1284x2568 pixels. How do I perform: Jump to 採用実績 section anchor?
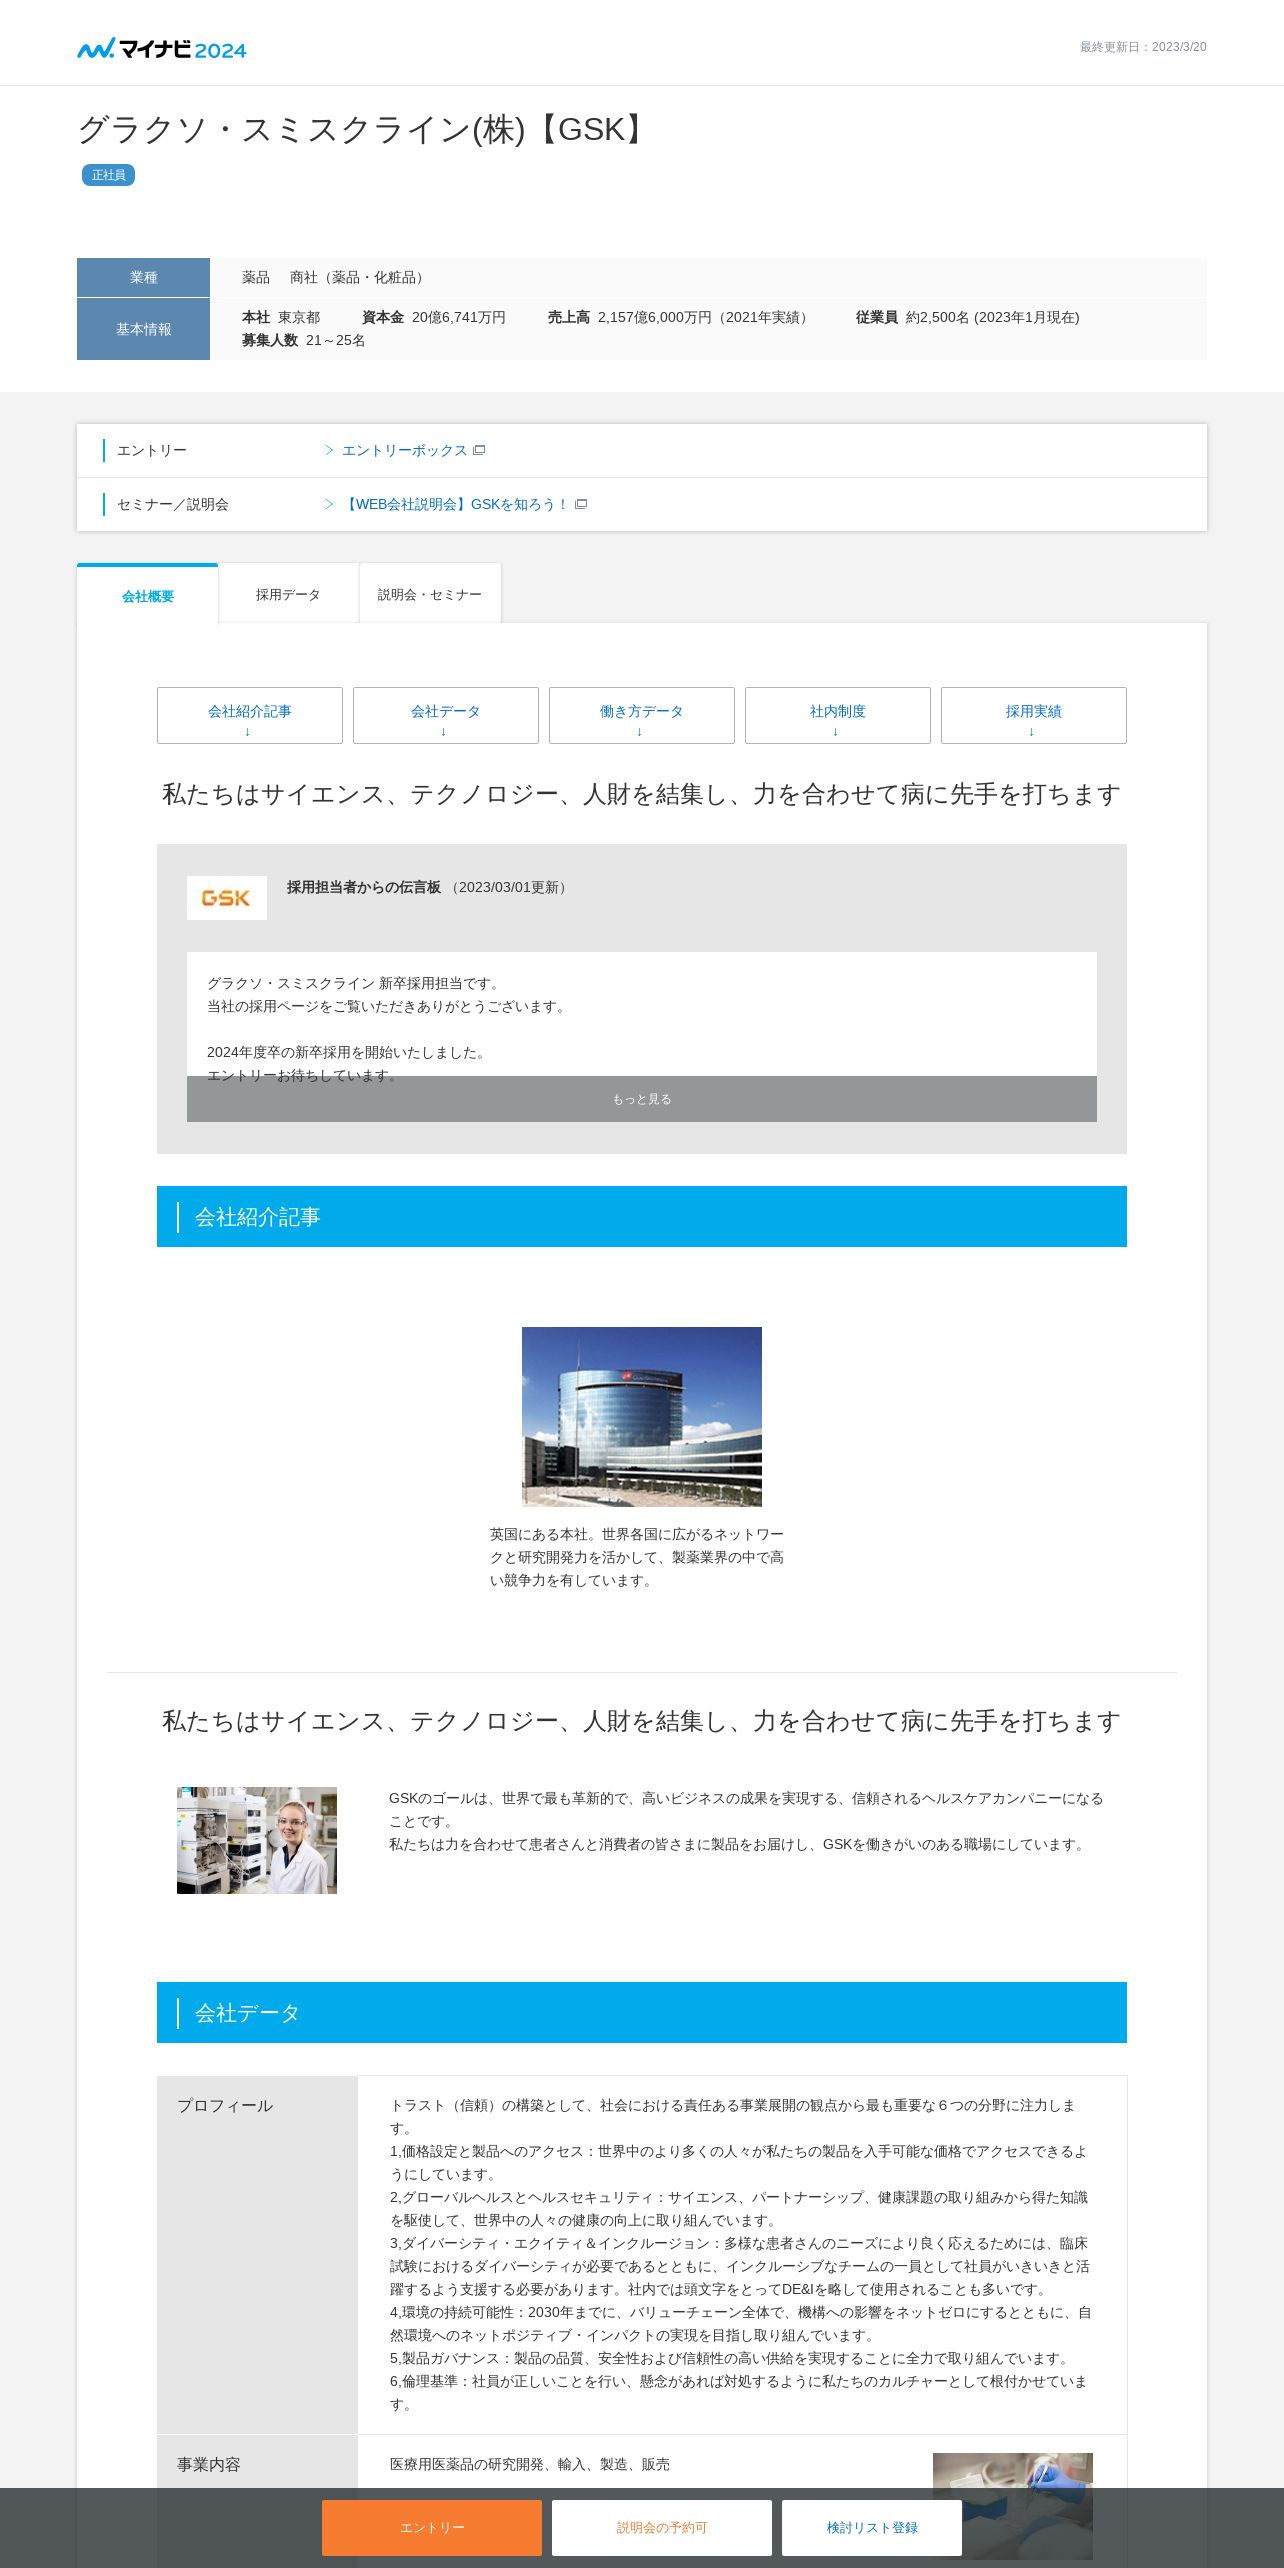point(1034,715)
